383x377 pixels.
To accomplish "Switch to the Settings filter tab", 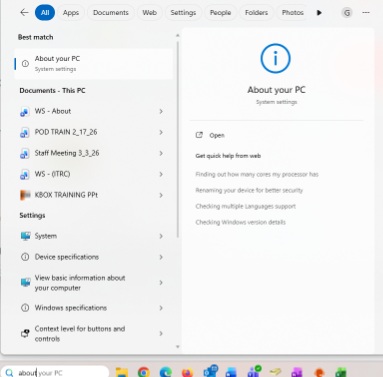I will (x=183, y=13).
